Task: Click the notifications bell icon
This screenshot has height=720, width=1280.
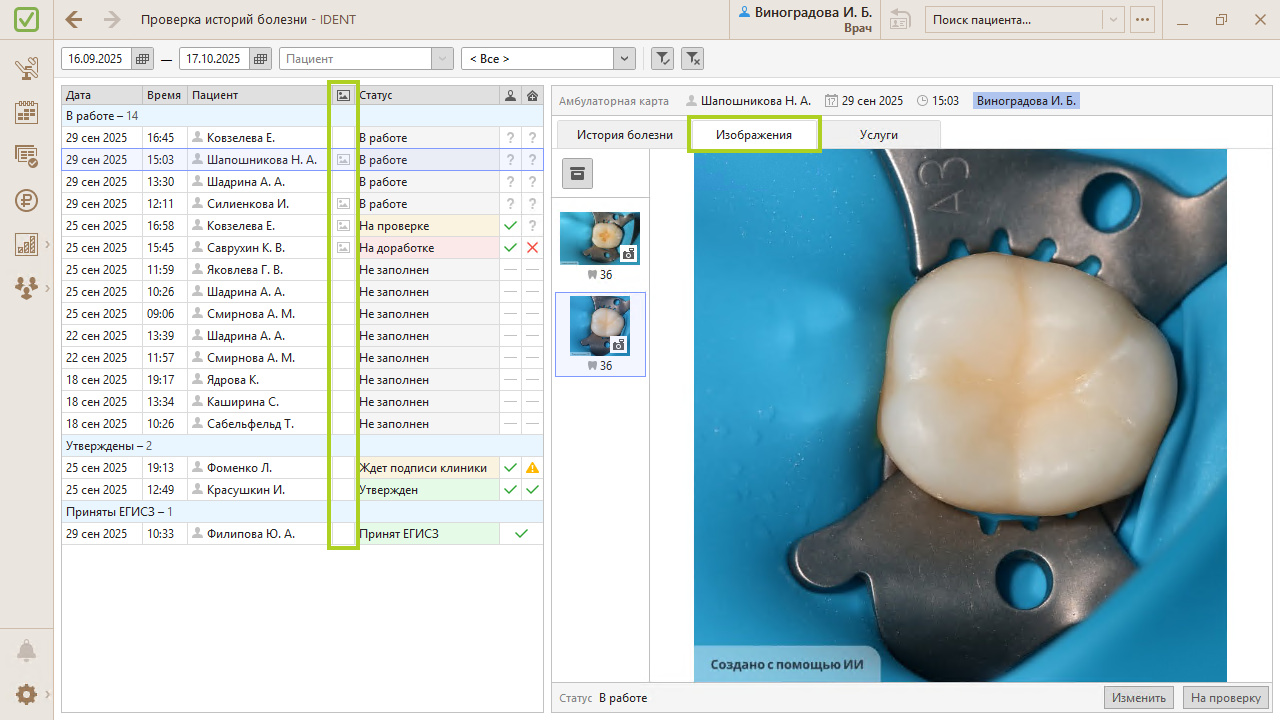Action: [x=26, y=651]
